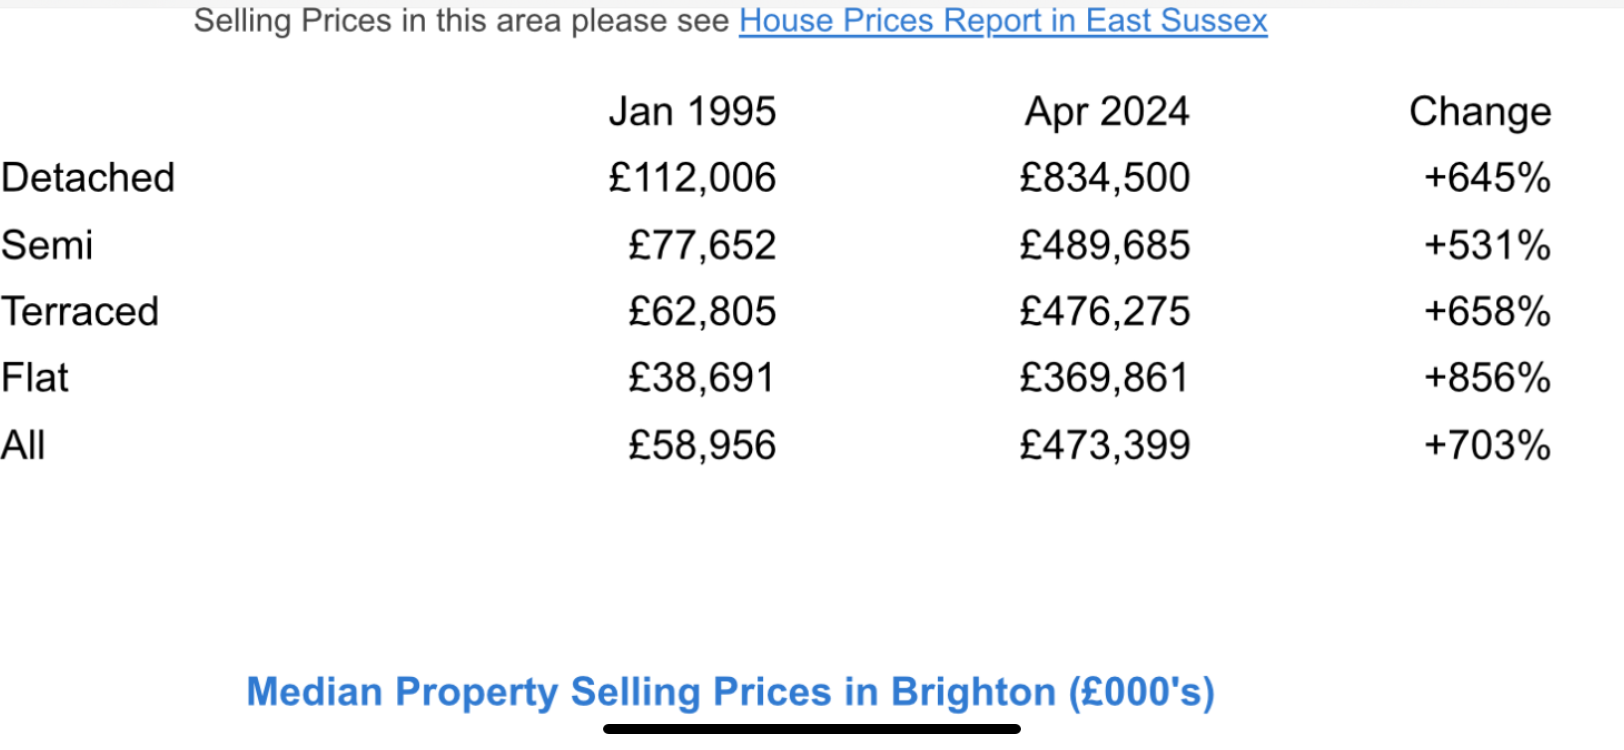The height and width of the screenshot is (750, 1624).
Task: Click Terraced Apr 2024 price £476,275
Action: (x=1105, y=312)
